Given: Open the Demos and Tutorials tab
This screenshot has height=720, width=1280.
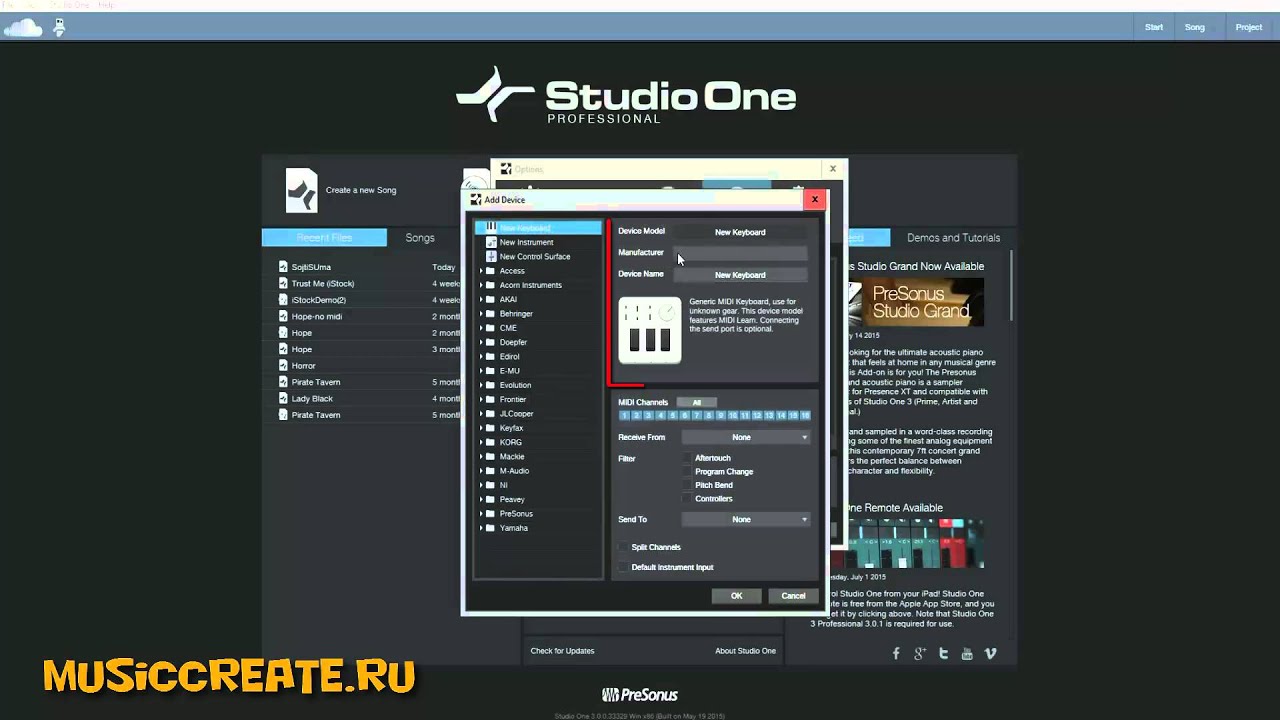Looking at the screenshot, I should [953, 238].
